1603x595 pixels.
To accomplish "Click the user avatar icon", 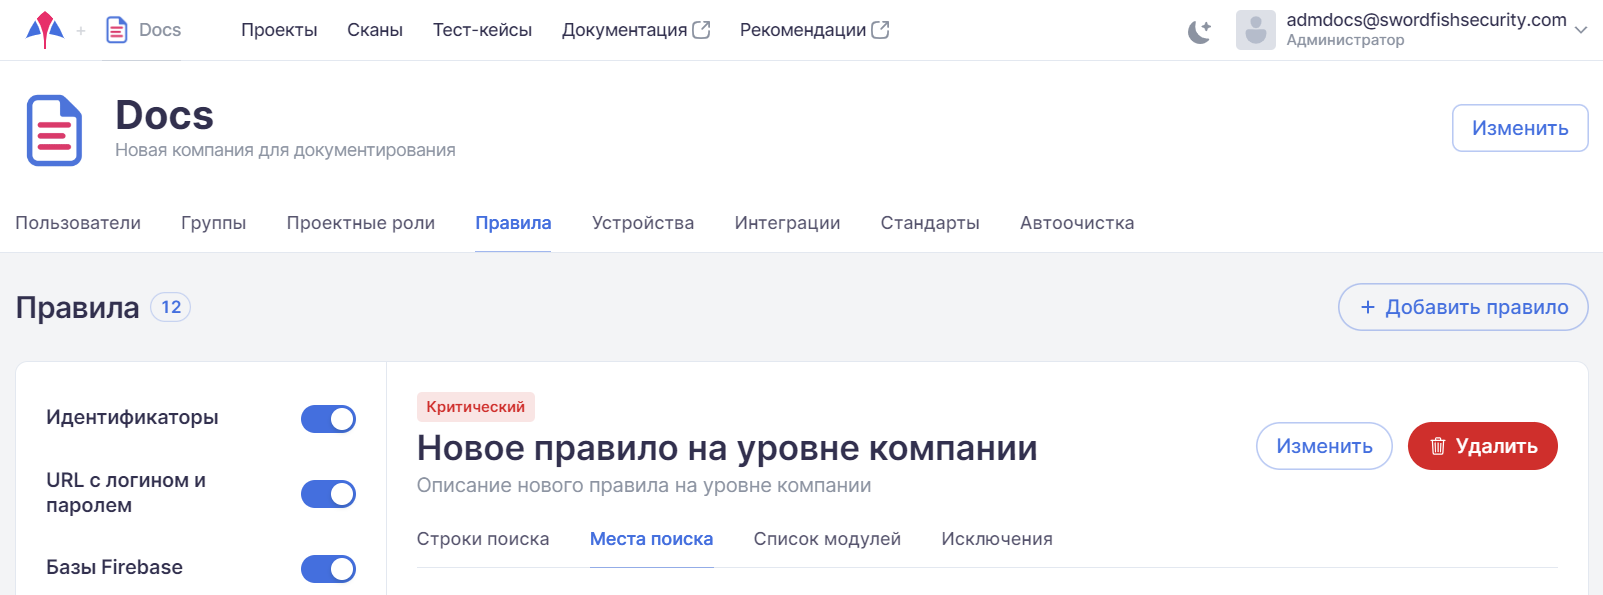I will pos(1255,30).
